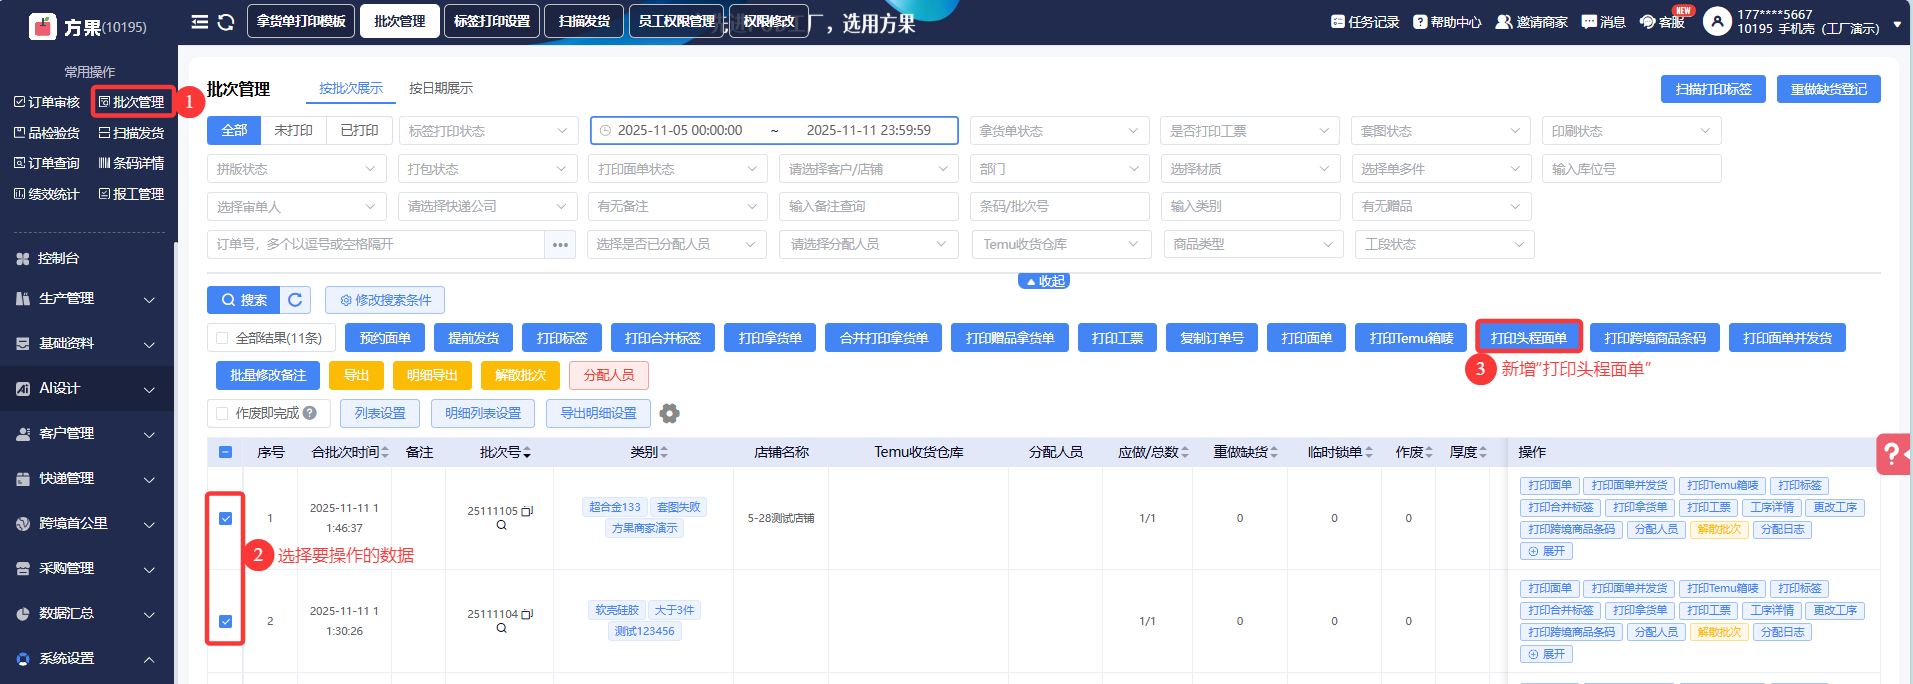Image resolution: width=1913 pixels, height=684 pixels.
Task: Open the 拼版状态 dropdown
Action: click(x=296, y=169)
